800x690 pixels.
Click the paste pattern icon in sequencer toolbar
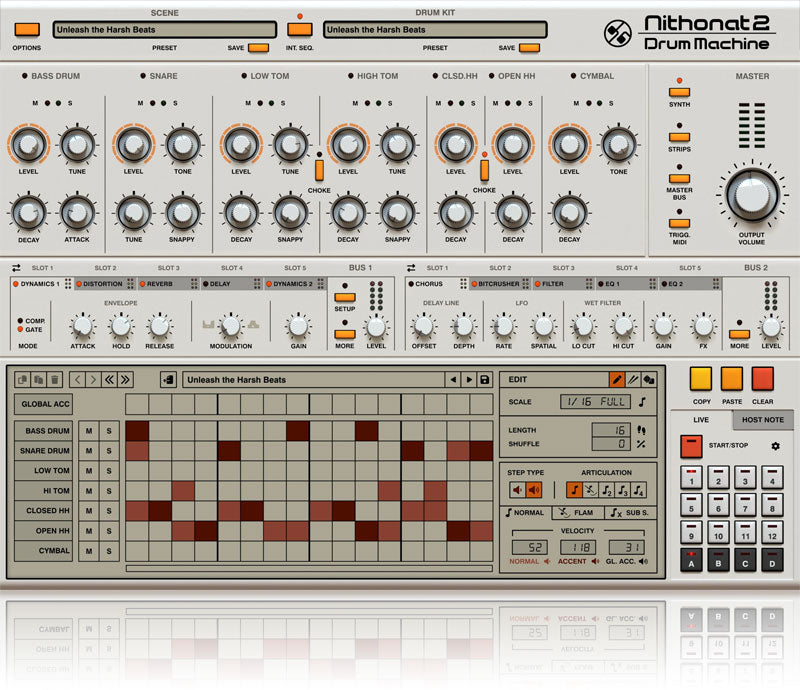38,380
